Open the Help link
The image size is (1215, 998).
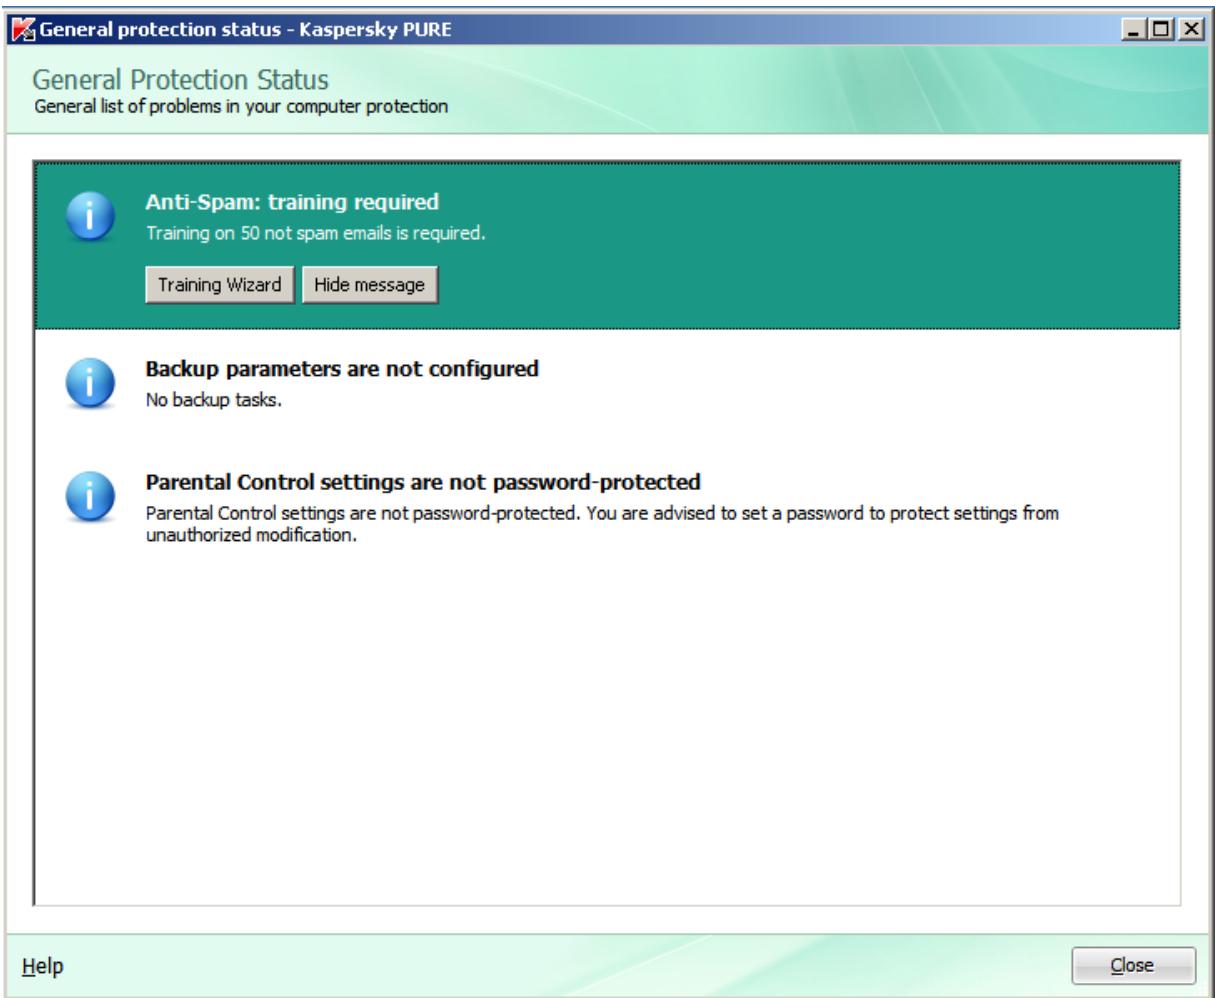coord(43,966)
